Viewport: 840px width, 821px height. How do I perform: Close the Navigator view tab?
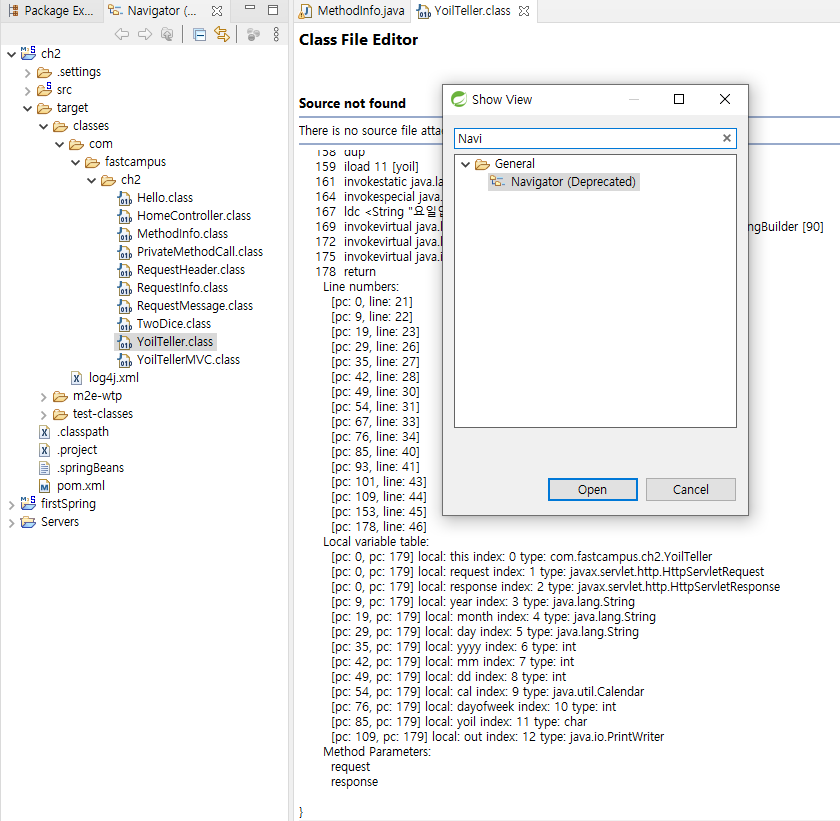pos(217,11)
